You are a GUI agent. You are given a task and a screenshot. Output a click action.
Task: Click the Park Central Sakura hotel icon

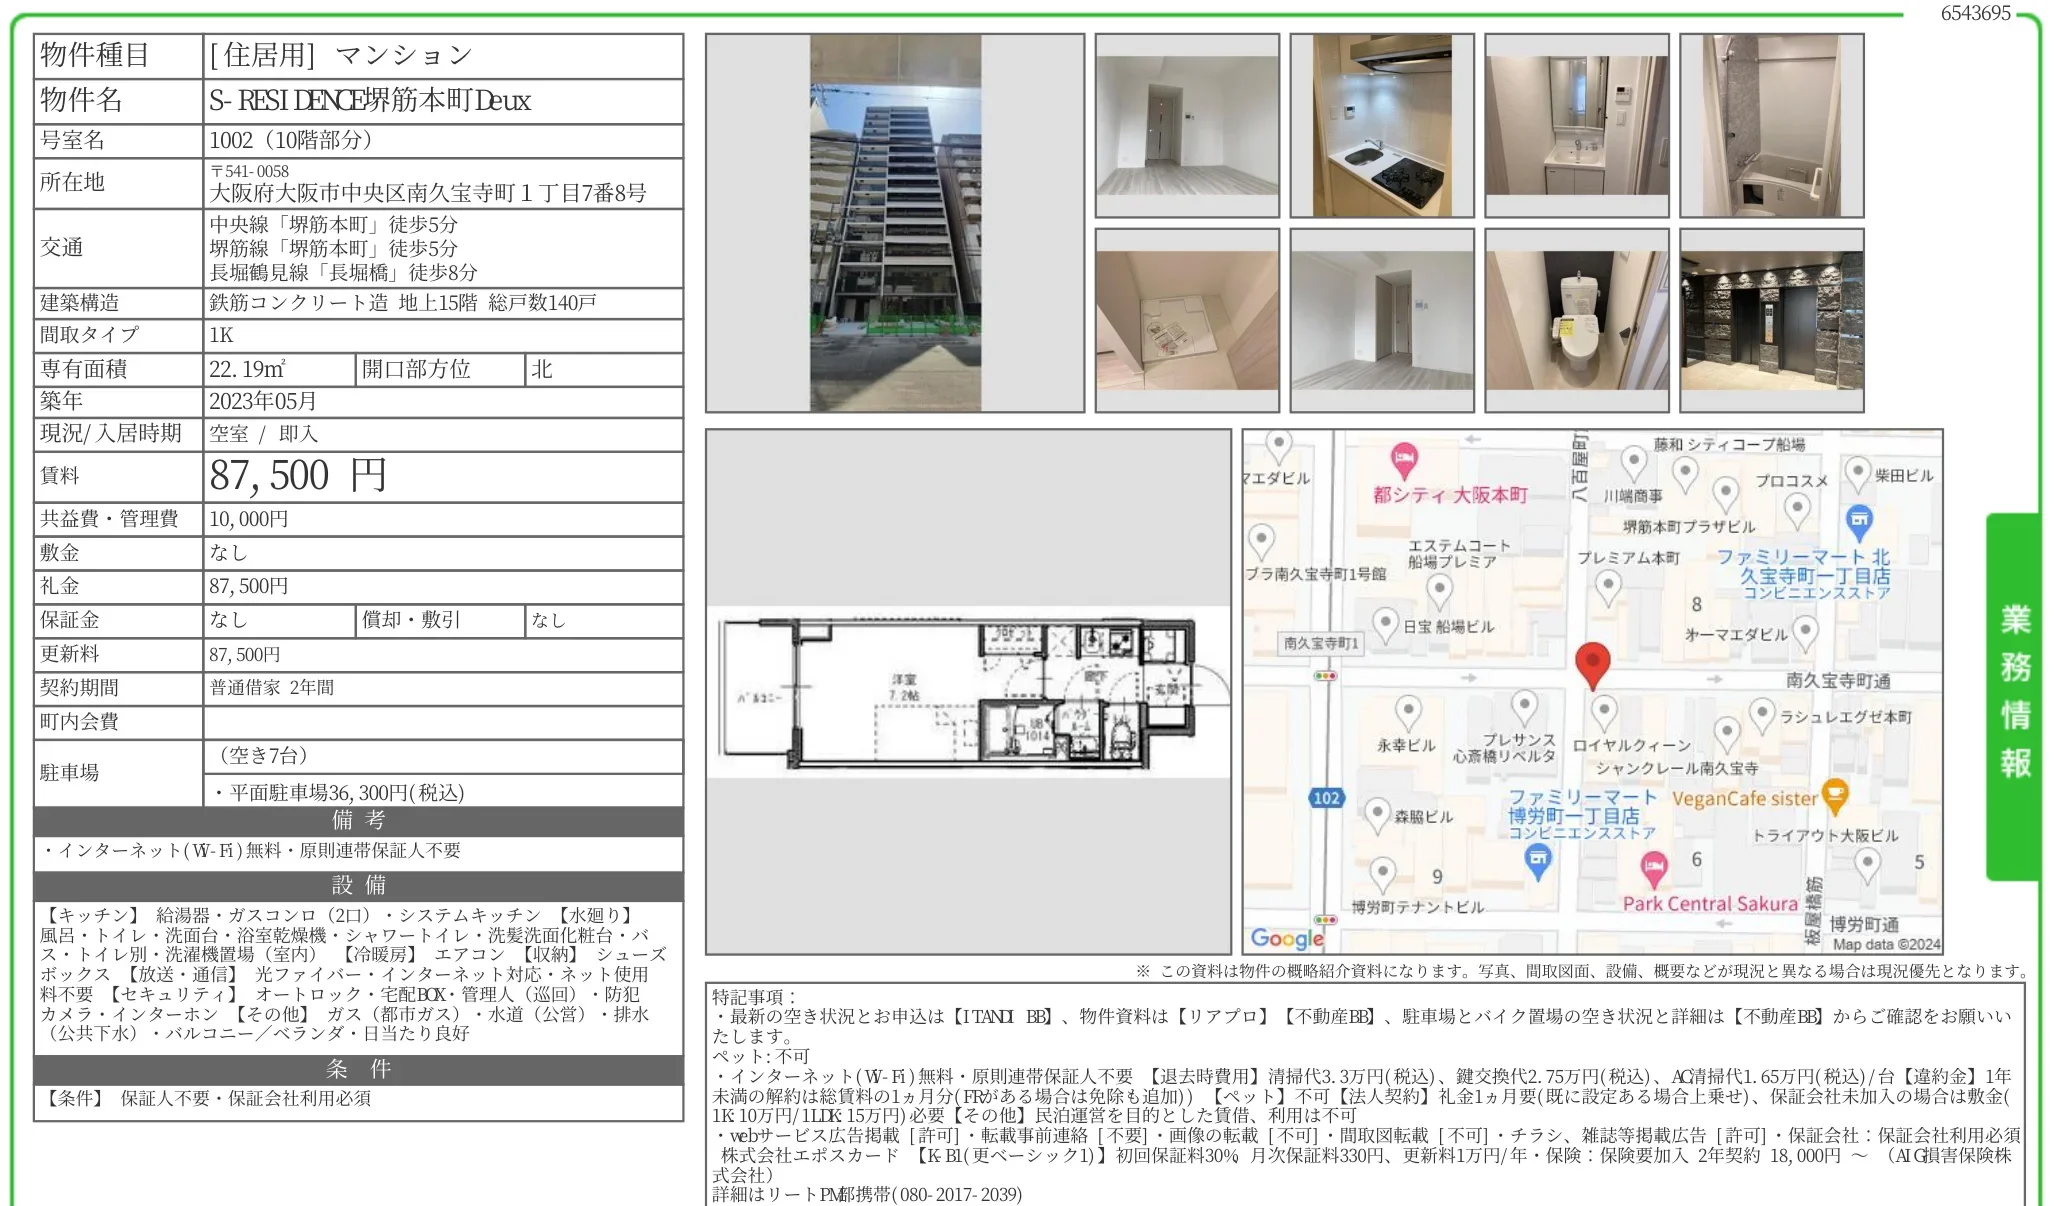[1653, 867]
